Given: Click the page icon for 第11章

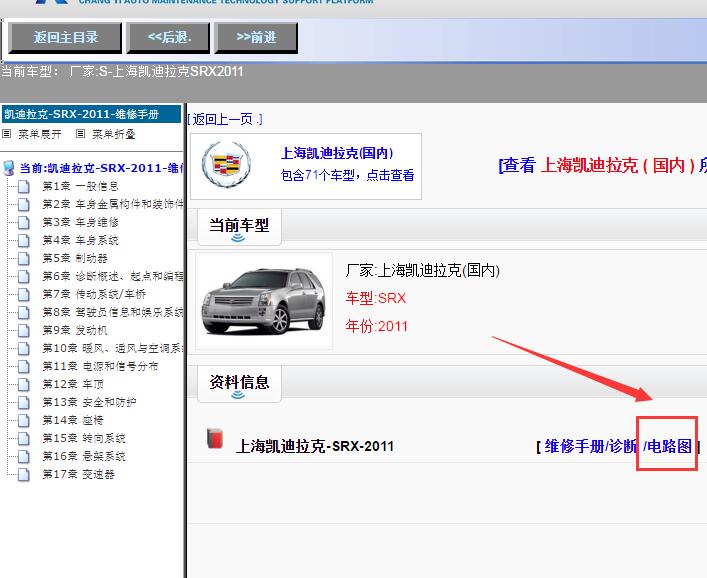Looking at the screenshot, I should pyautogui.click(x=24, y=367).
